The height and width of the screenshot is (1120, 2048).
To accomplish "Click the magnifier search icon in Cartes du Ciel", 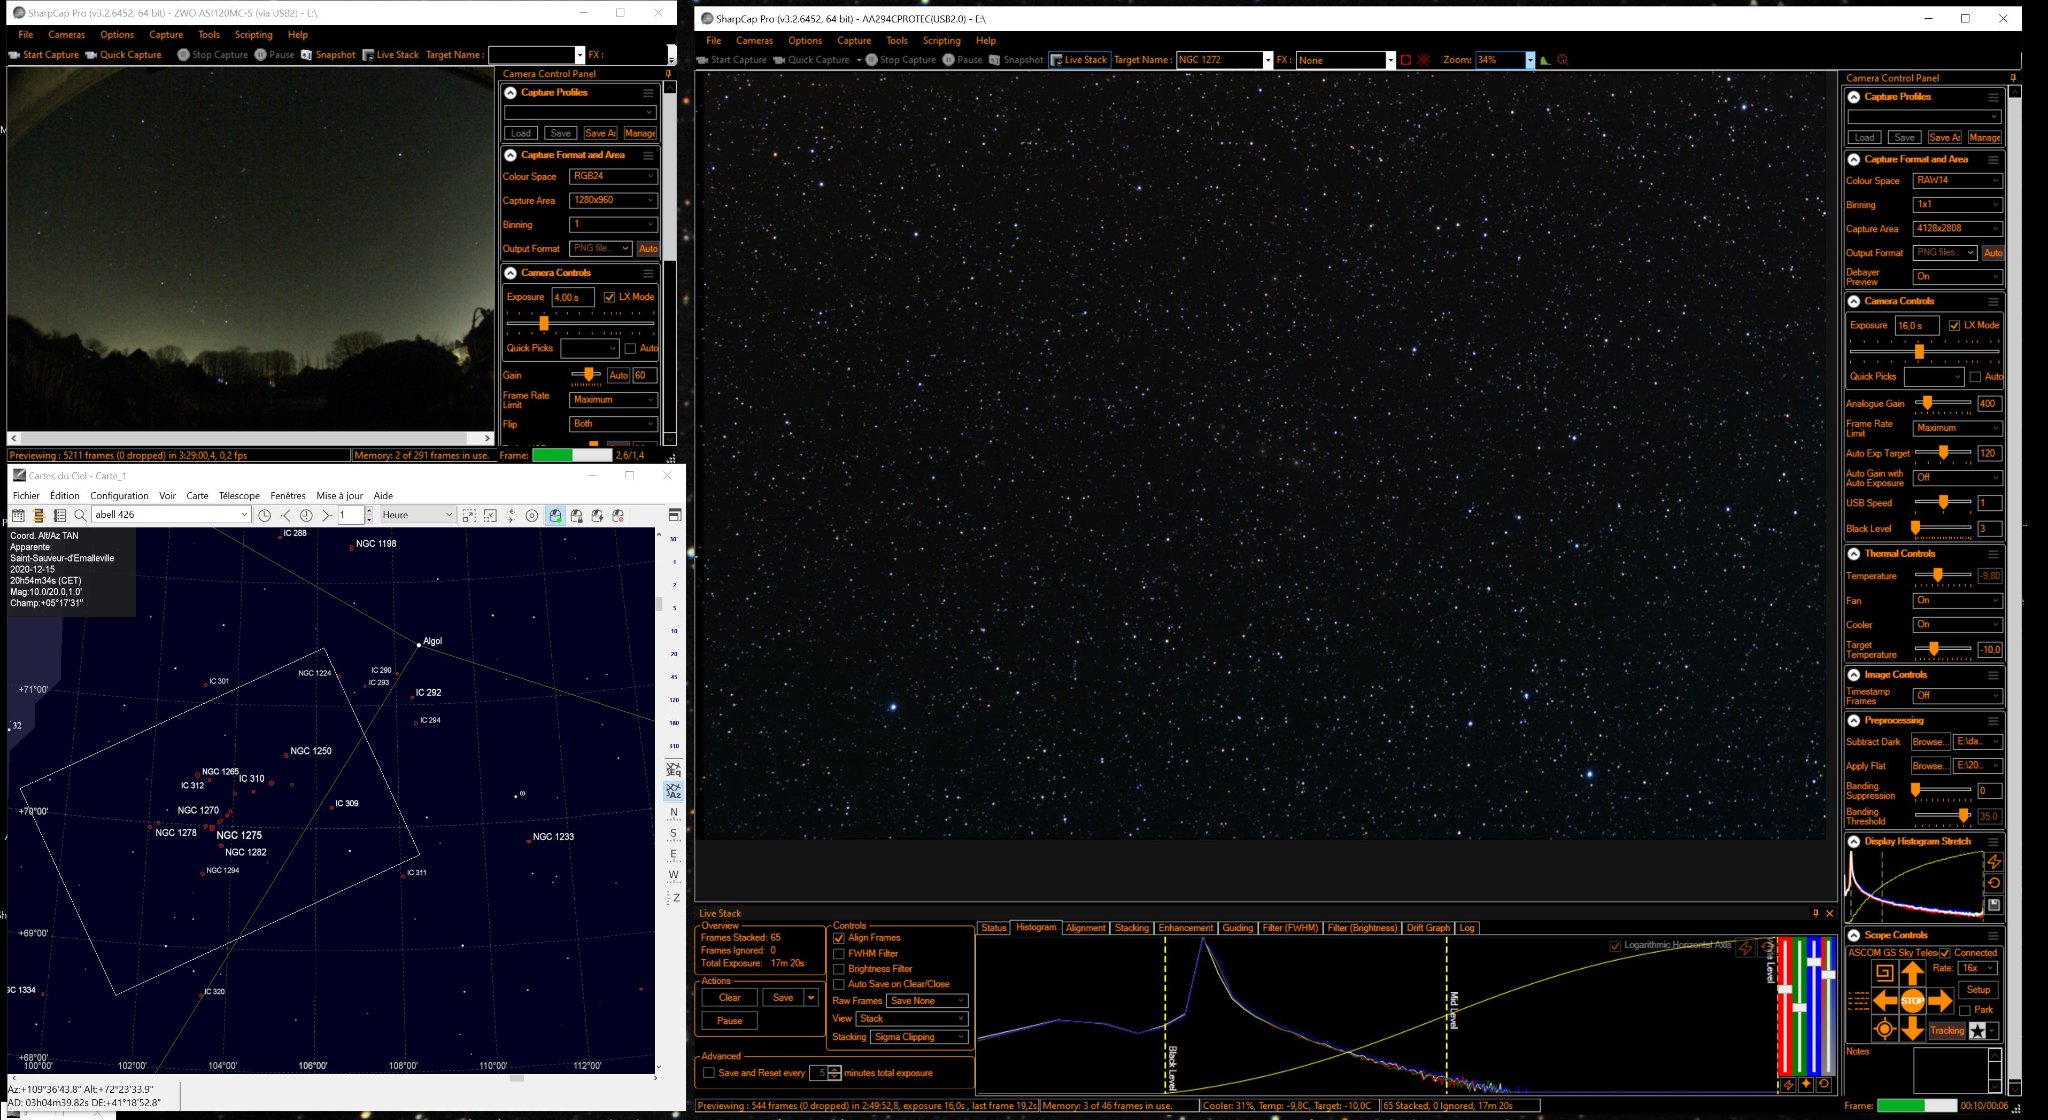I will coord(80,515).
